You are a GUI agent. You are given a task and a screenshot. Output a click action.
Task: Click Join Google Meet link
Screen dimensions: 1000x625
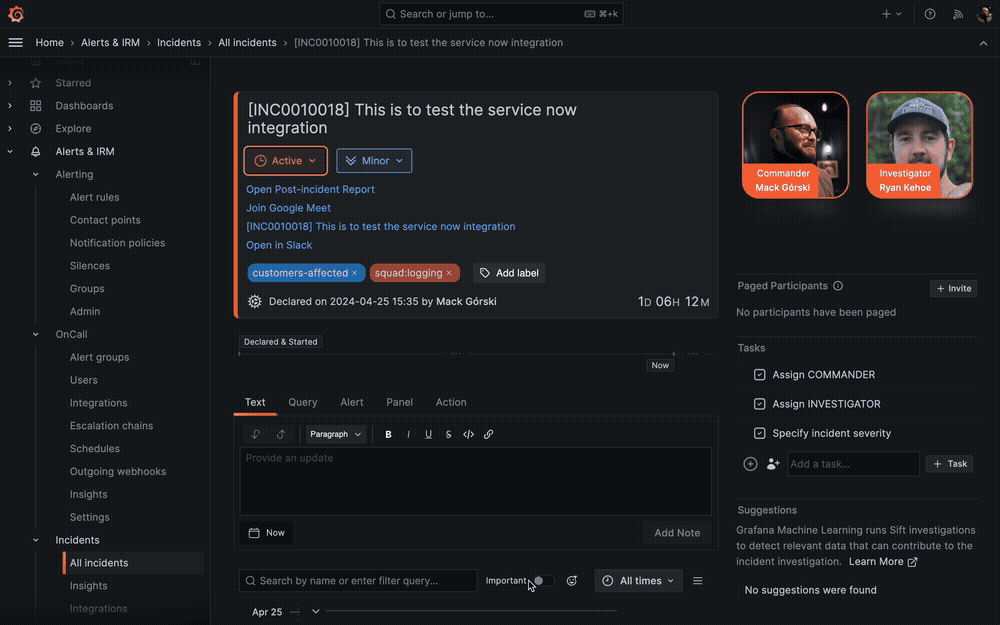tap(288, 208)
